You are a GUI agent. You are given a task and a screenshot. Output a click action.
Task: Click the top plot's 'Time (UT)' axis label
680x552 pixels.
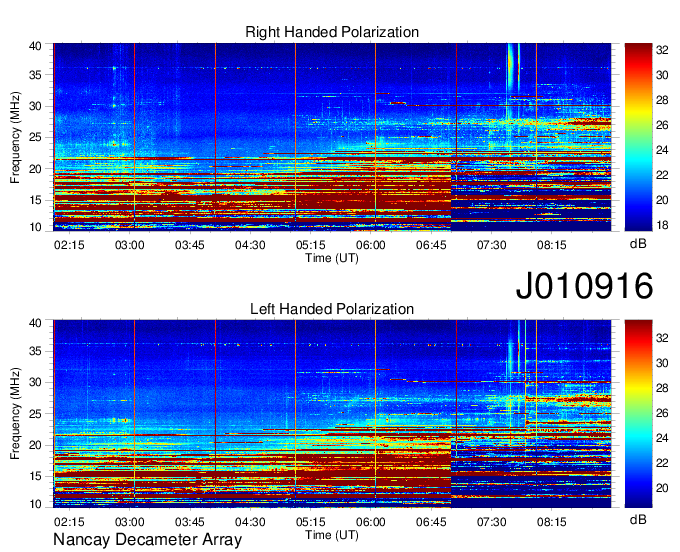point(332,258)
